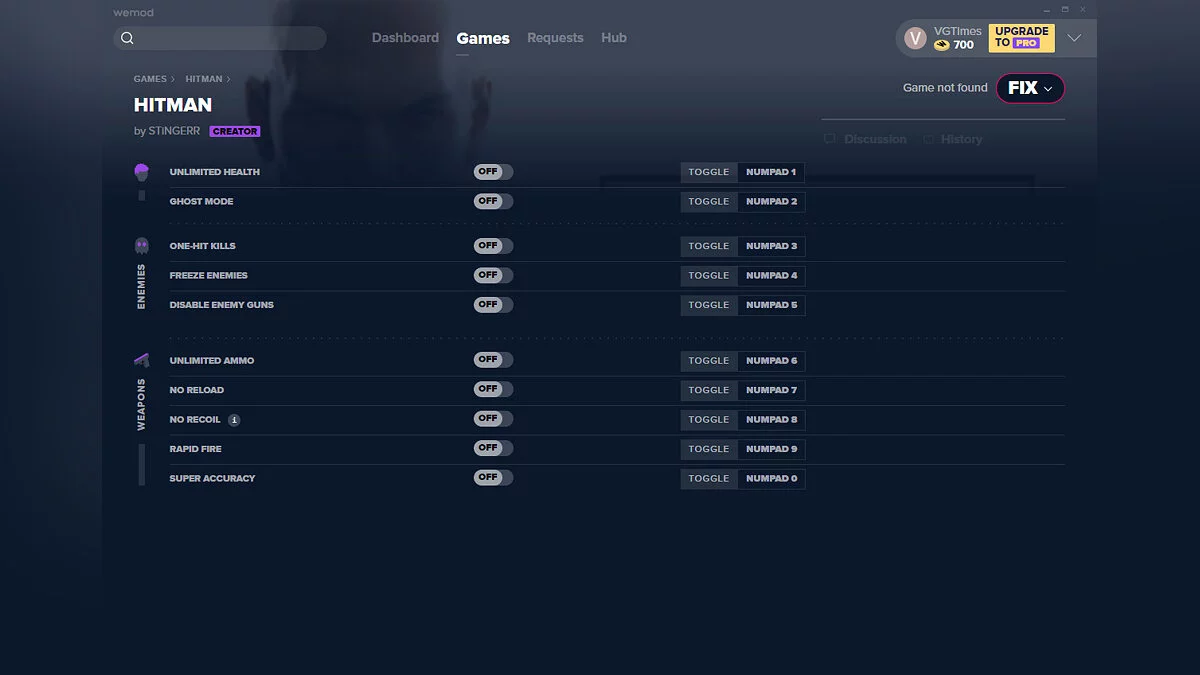Change NUMPAD 2 hotkey
The height and width of the screenshot is (675, 1200).
point(771,201)
